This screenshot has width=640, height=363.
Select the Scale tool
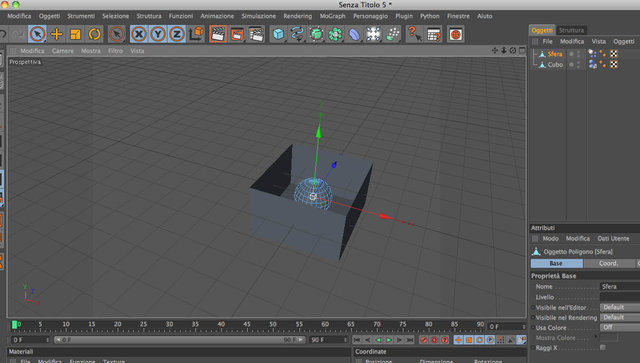click(76, 34)
